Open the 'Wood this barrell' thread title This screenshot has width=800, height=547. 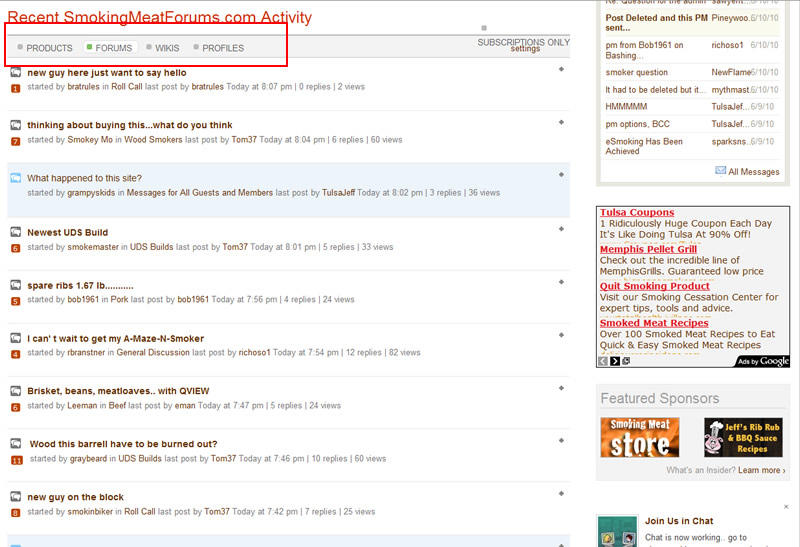pos(123,444)
